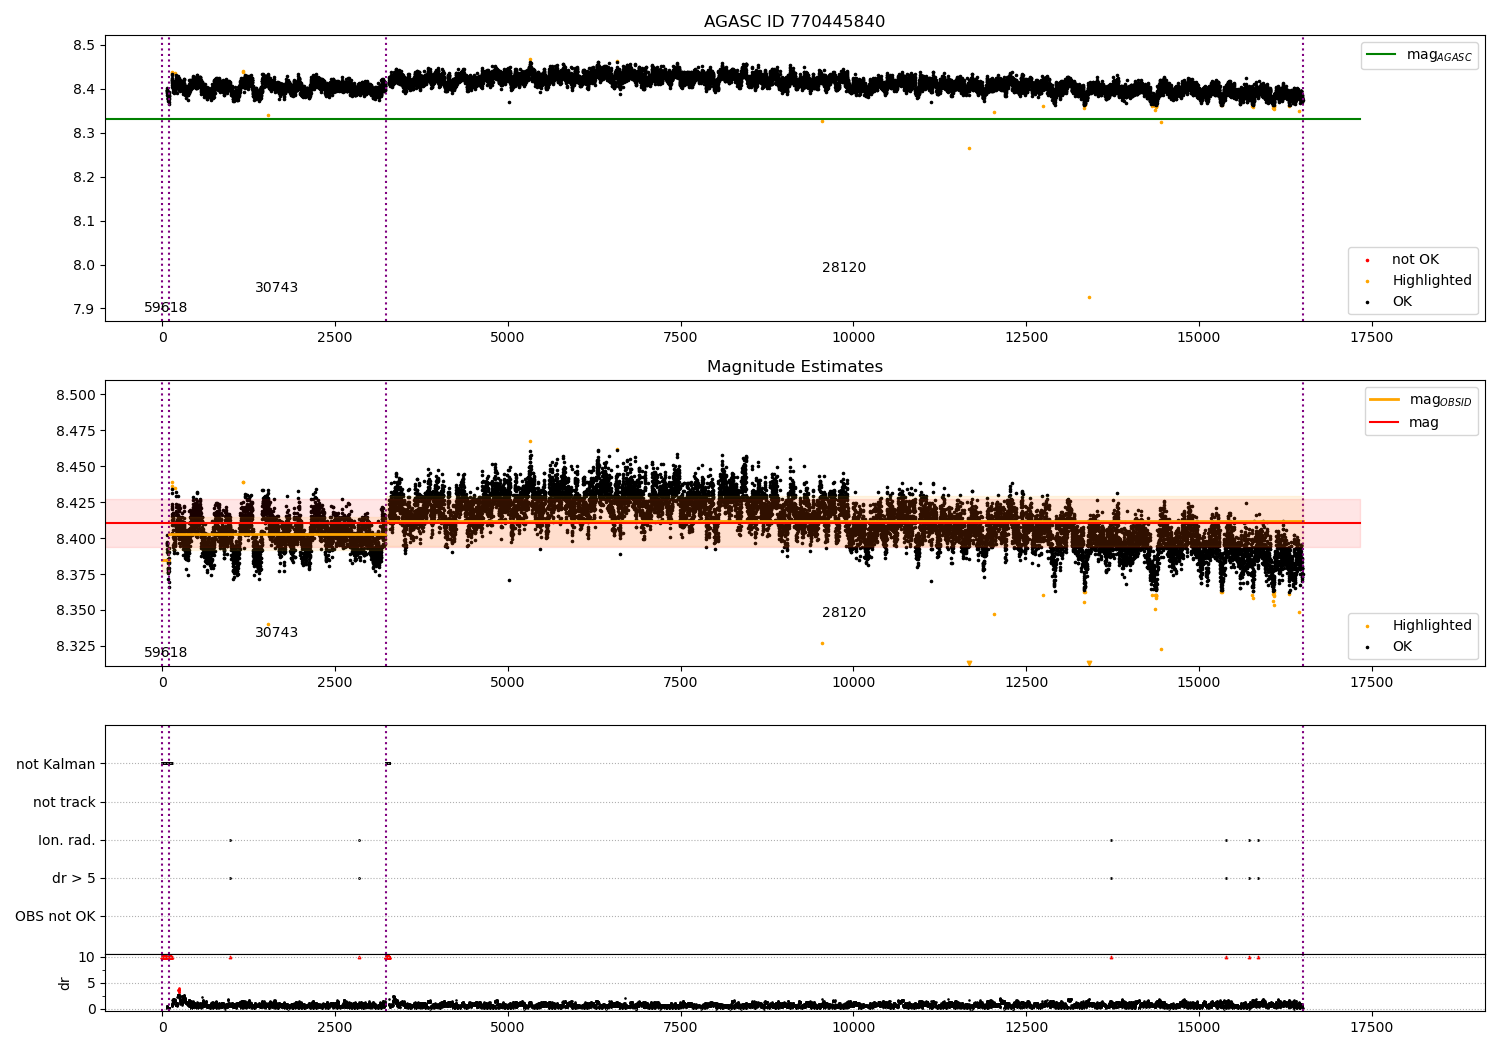Select the 7.9 tick on the top y-axis
The image size is (1500, 1050).
click(x=84, y=310)
